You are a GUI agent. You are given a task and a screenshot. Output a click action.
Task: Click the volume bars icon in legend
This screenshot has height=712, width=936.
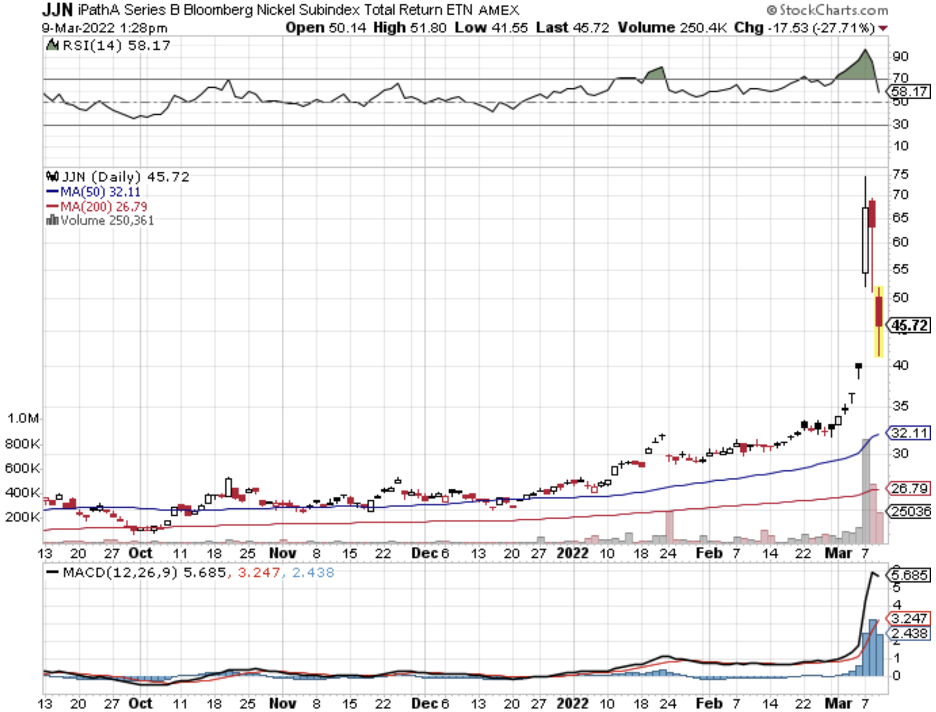[53, 220]
